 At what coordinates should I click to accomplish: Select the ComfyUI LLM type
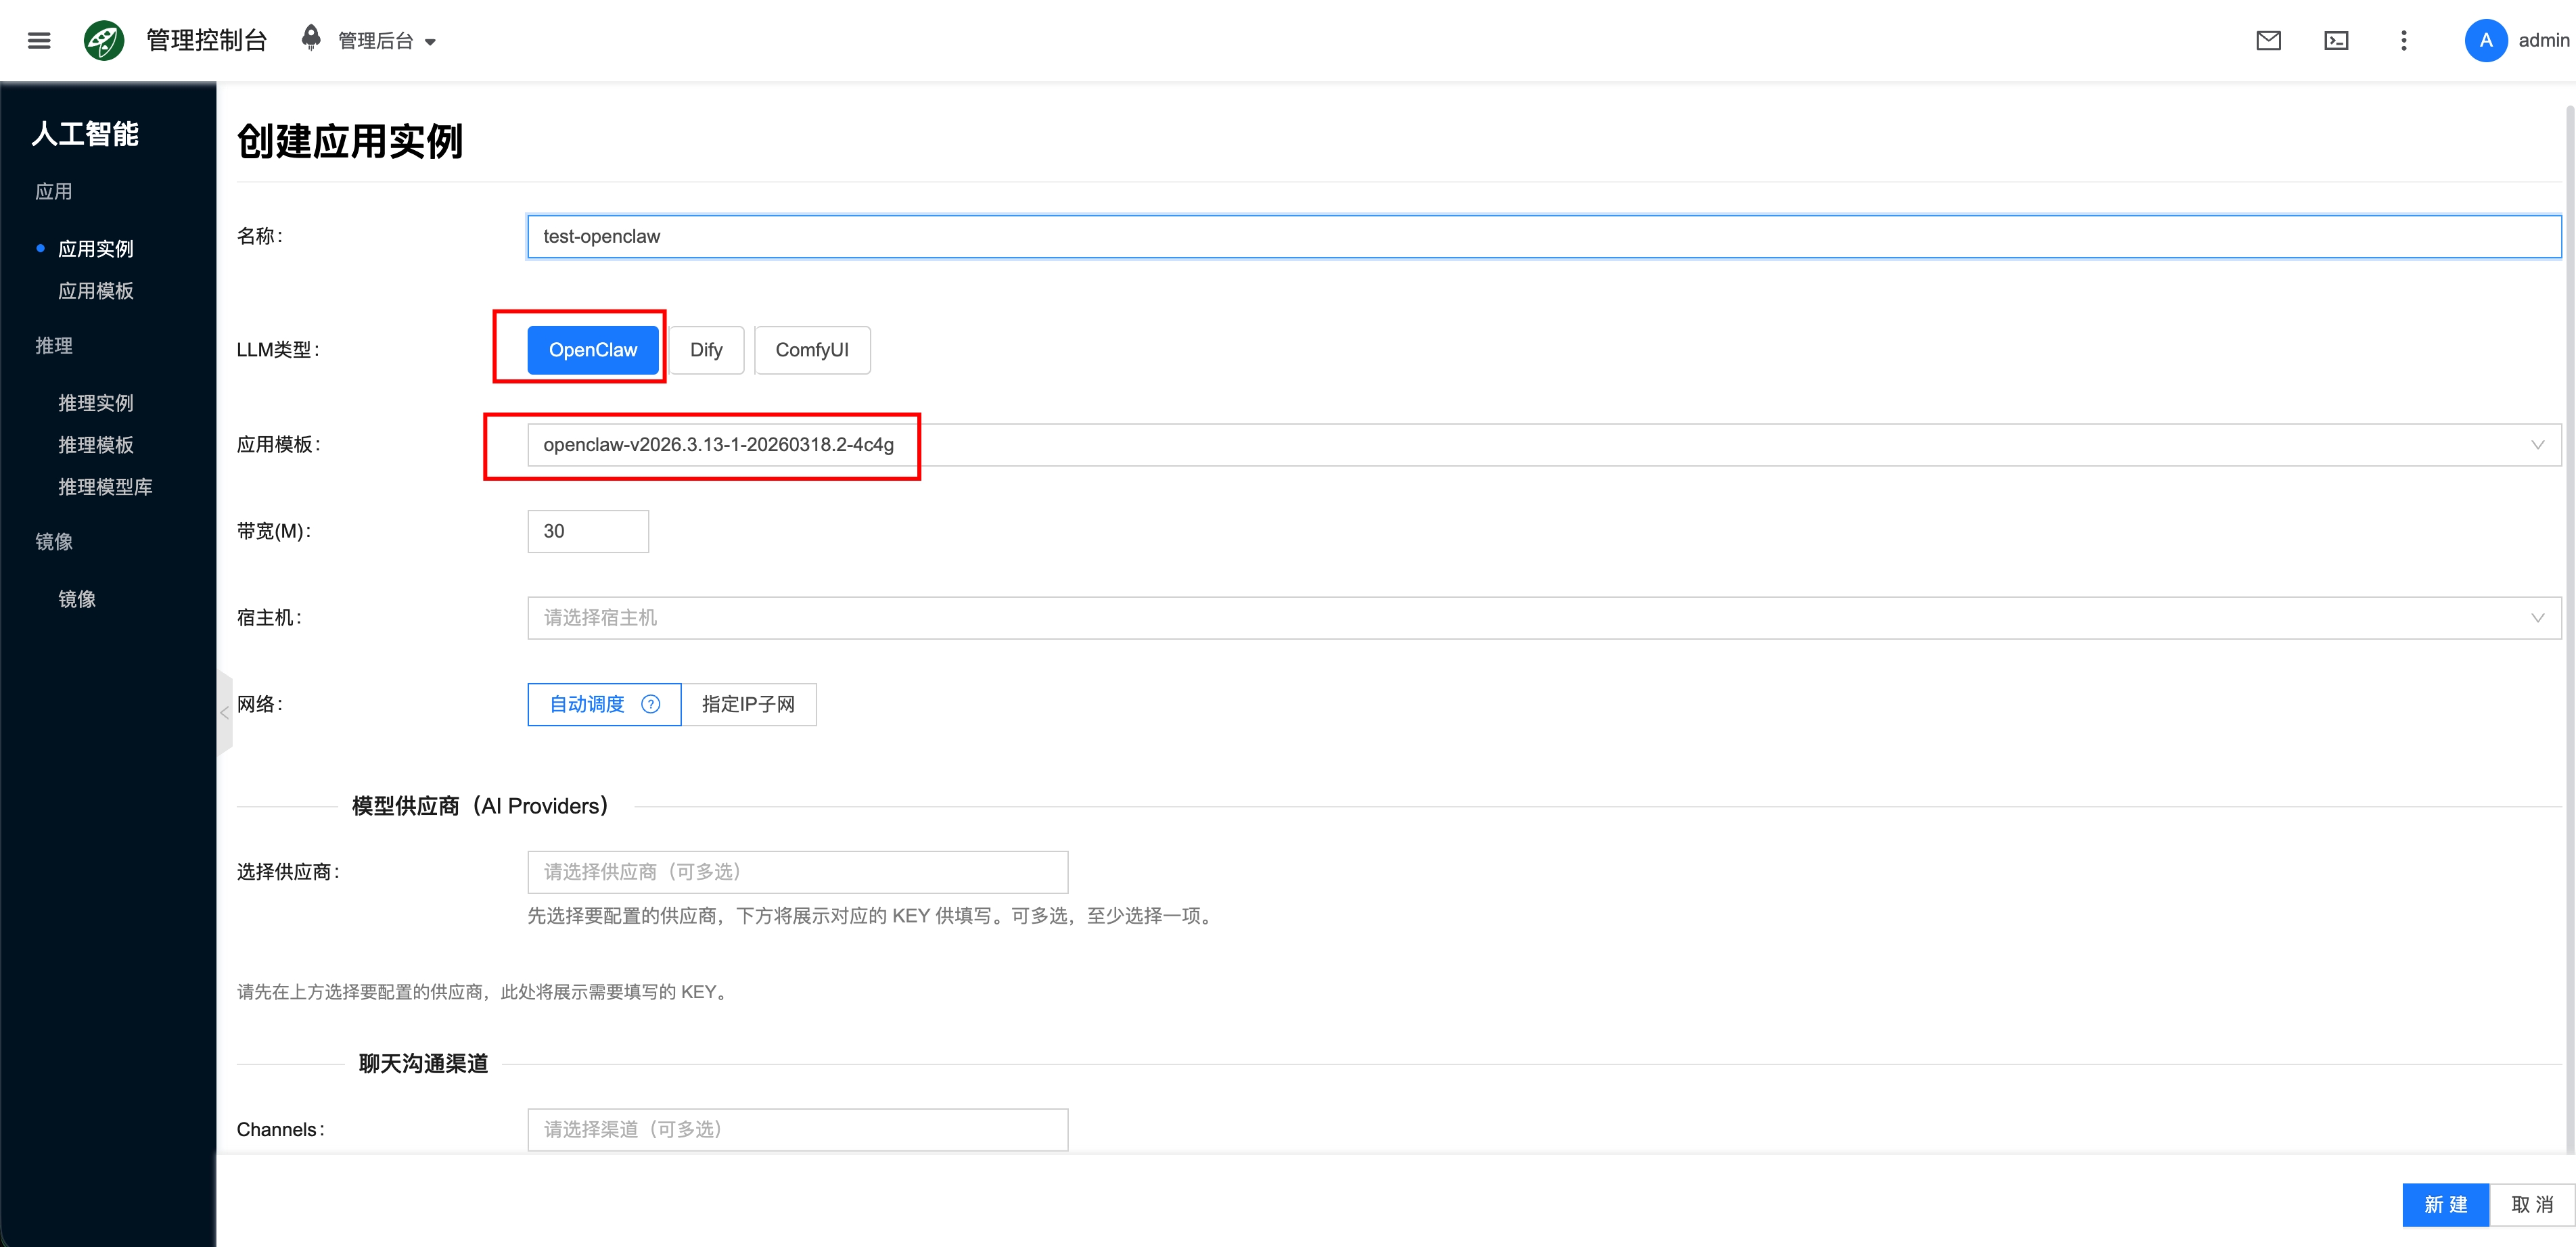pos(811,350)
